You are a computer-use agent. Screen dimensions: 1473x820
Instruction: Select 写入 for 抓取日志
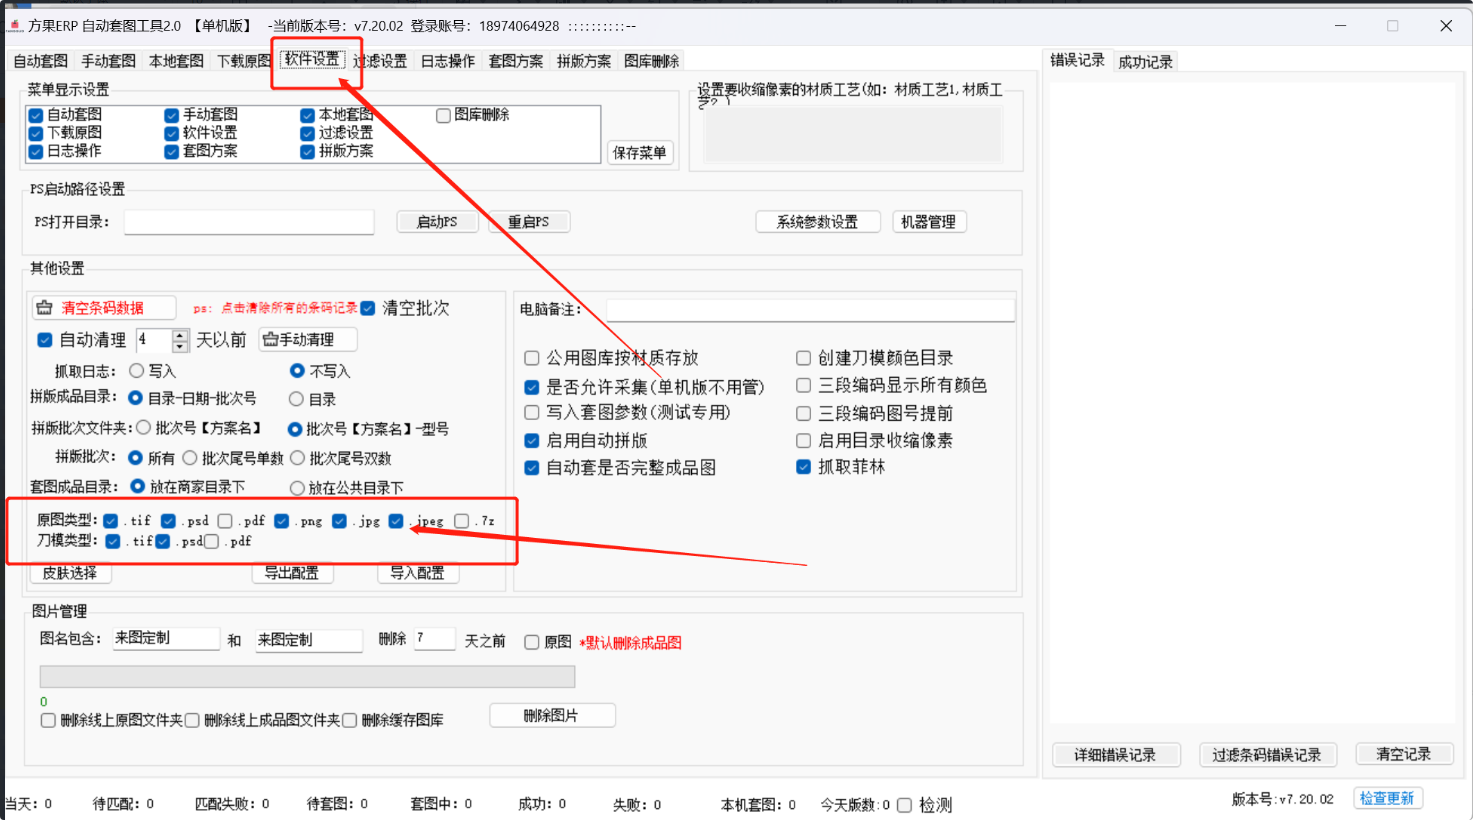point(136,371)
